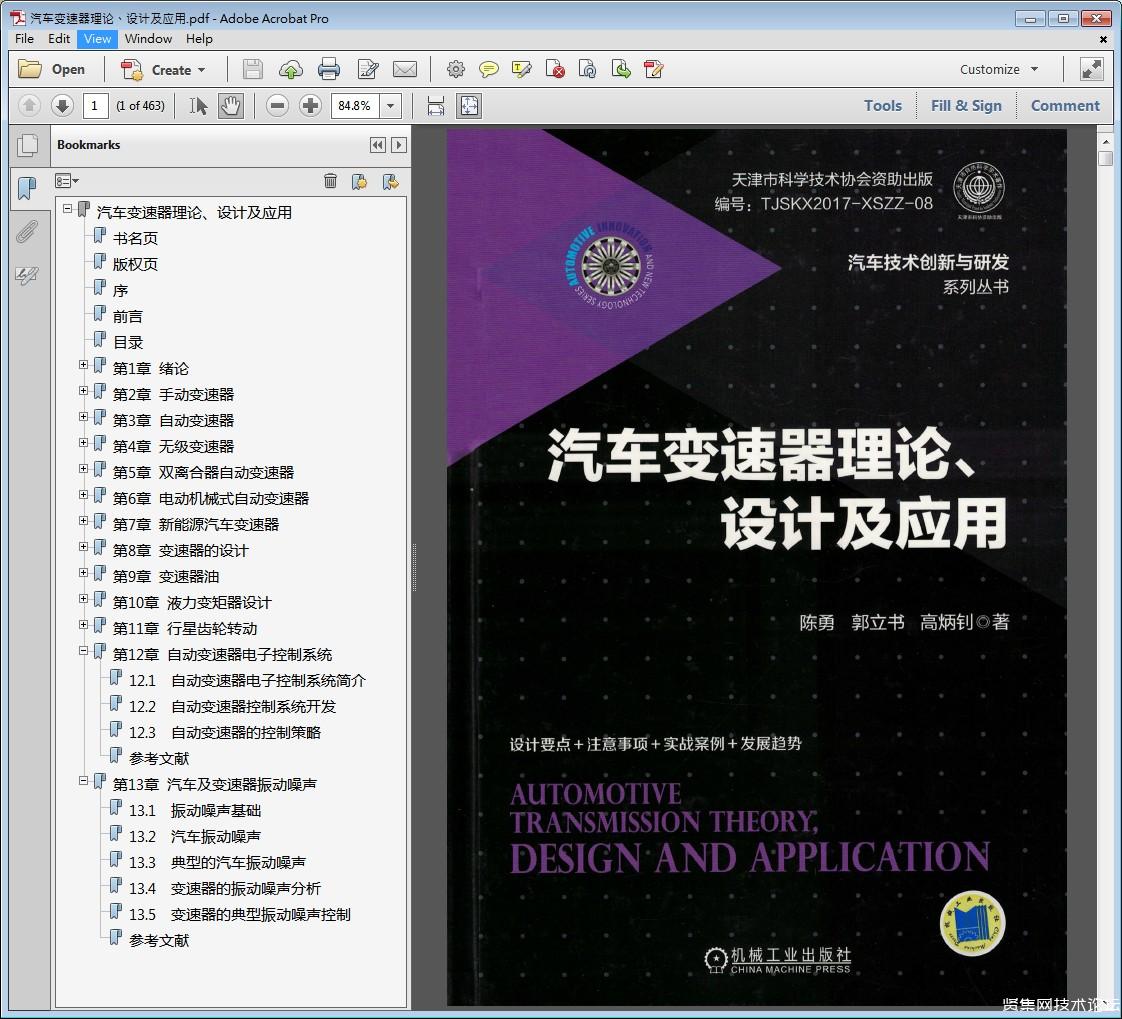Image resolution: width=1122 pixels, height=1019 pixels.
Task: Open the Comment pane
Action: point(1065,105)
